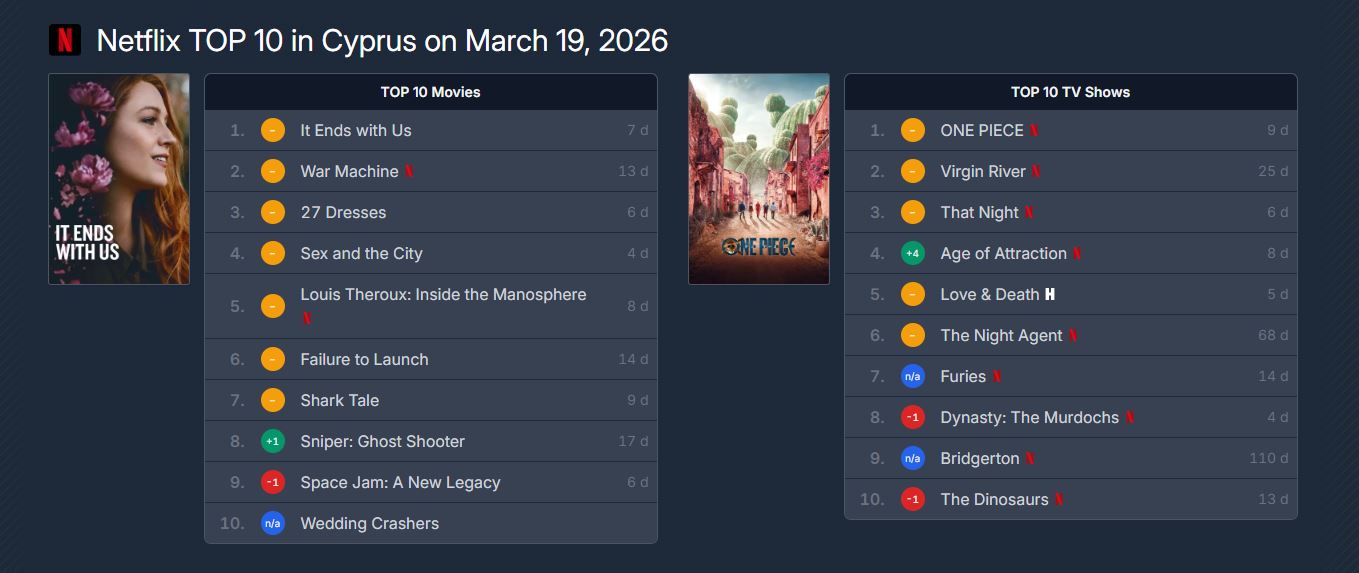Click the red -1 badge for Space Jam
The image size is (1359, 573).
pyautogui.click(x=272, y=482)
